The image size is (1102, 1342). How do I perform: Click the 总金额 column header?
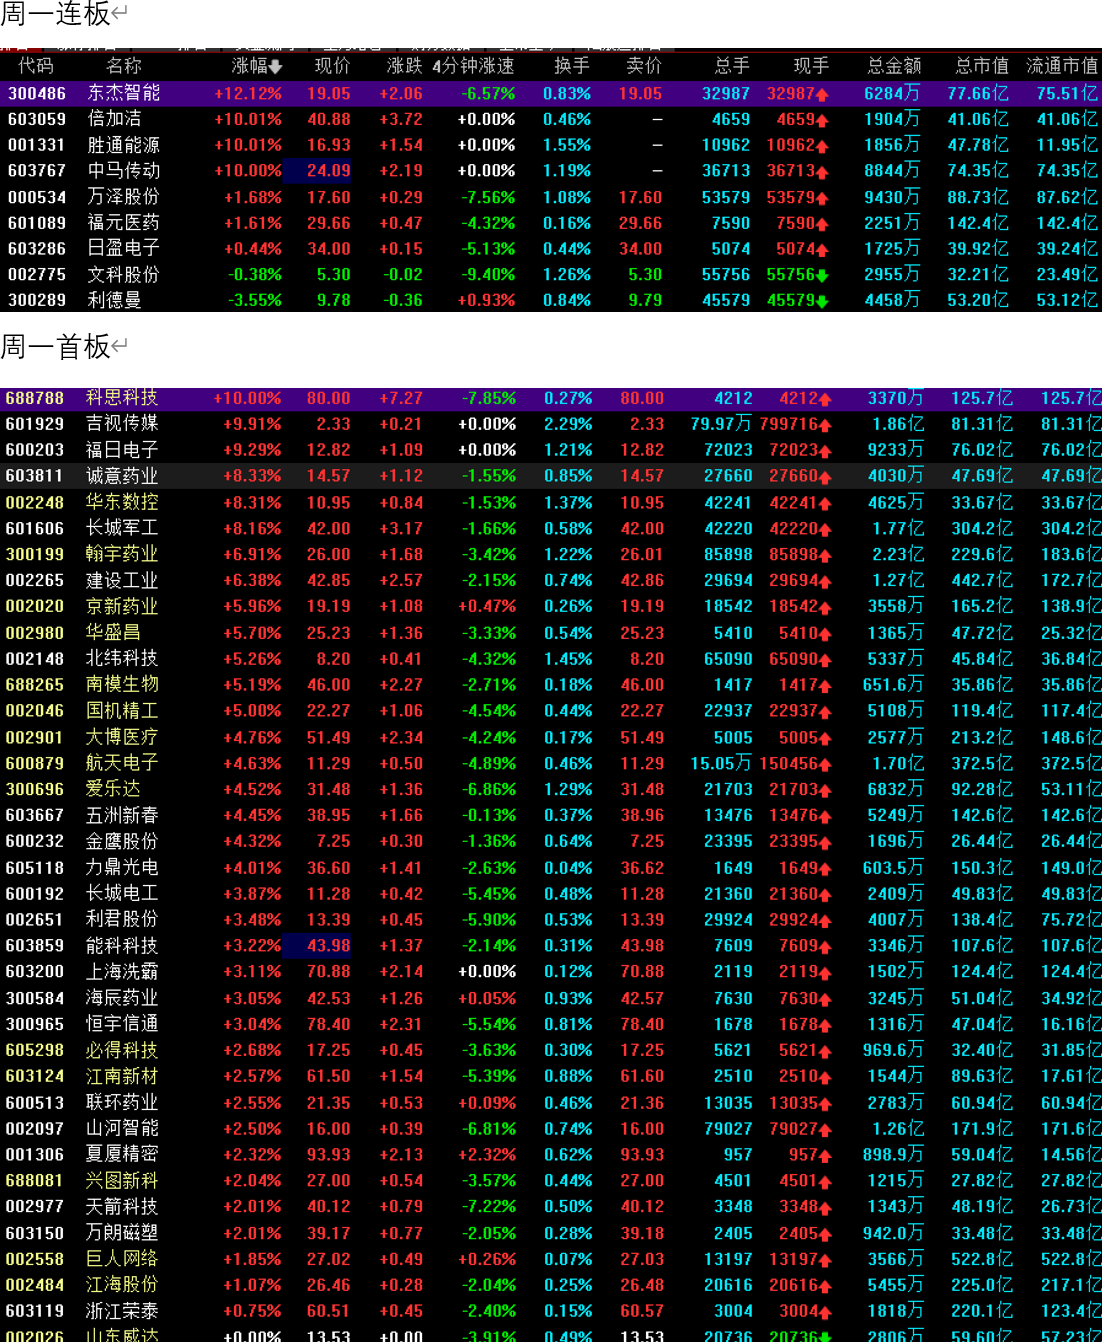click(893, 66)
